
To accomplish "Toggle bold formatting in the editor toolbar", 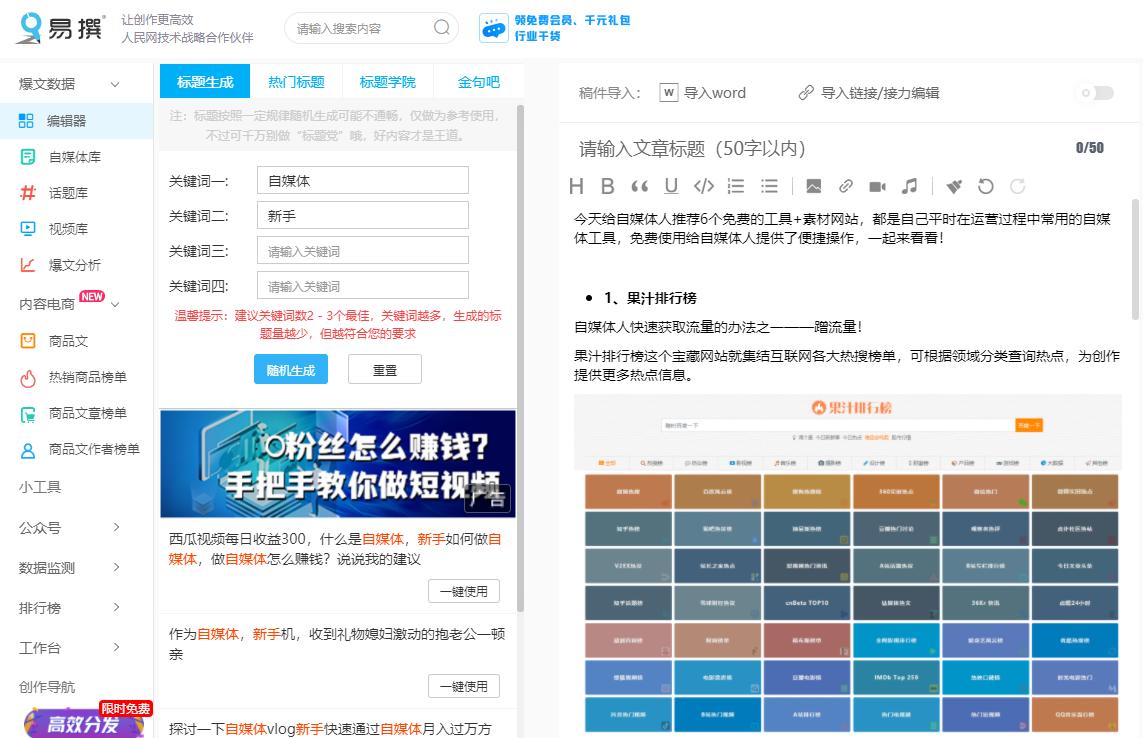I will pyautogui.click(x=608, y=186).
